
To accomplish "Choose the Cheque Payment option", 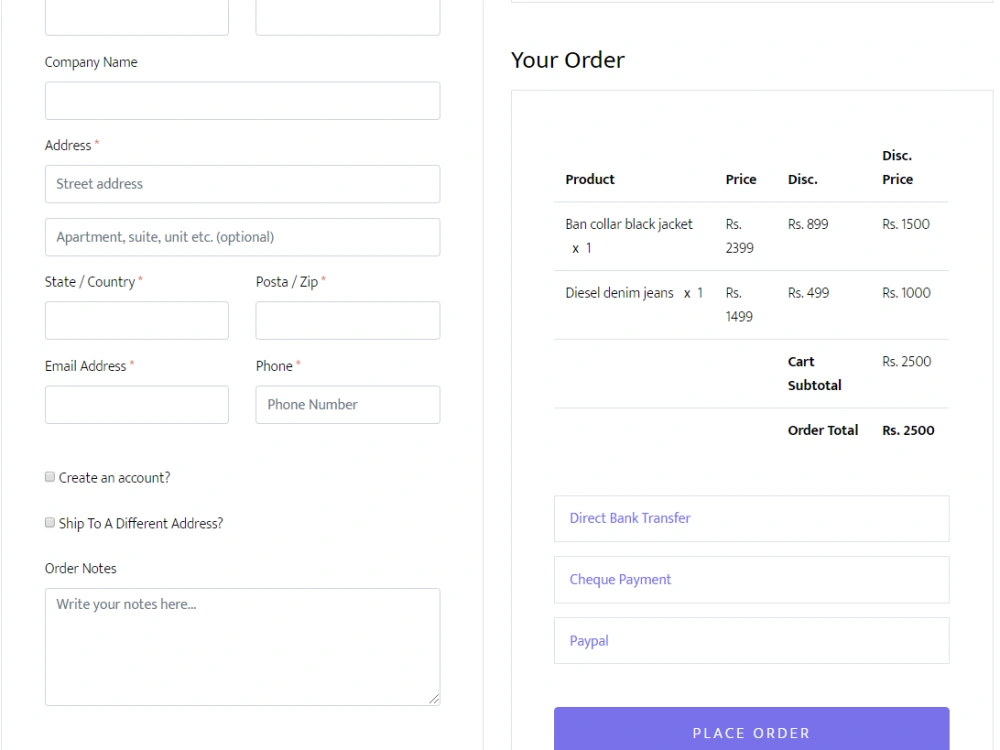I will pos(751,580).
